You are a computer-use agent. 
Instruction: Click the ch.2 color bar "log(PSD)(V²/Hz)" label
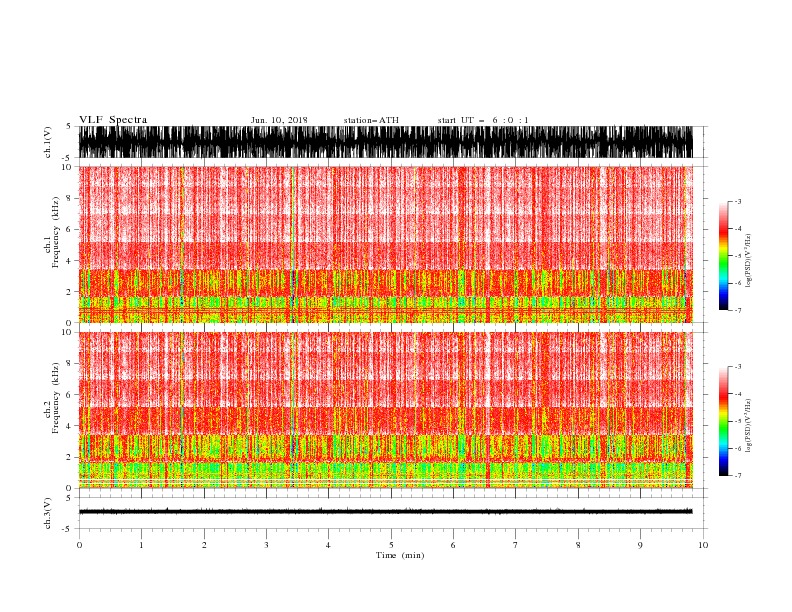point(749,426)
